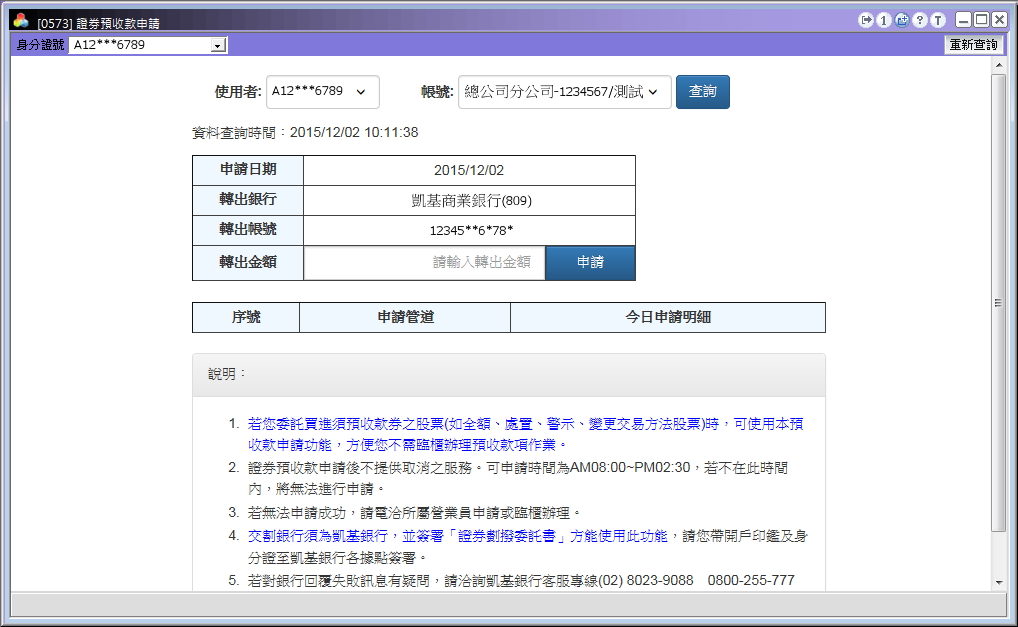Expand the 使用者 dropdown
The height and width of the screenshot is (627, 1018).
[x=323, y=92]
